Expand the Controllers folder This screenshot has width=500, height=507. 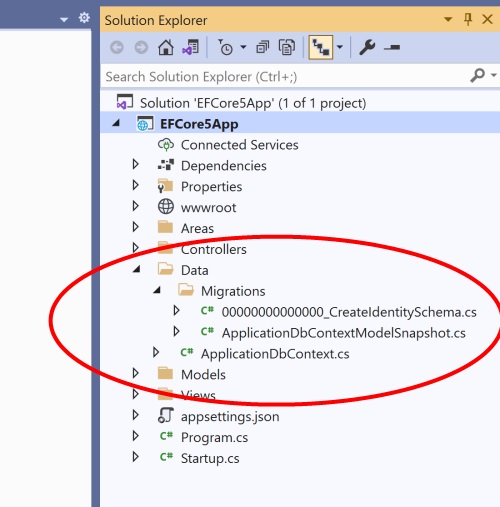pyautogui.click(x=135, y=248)
